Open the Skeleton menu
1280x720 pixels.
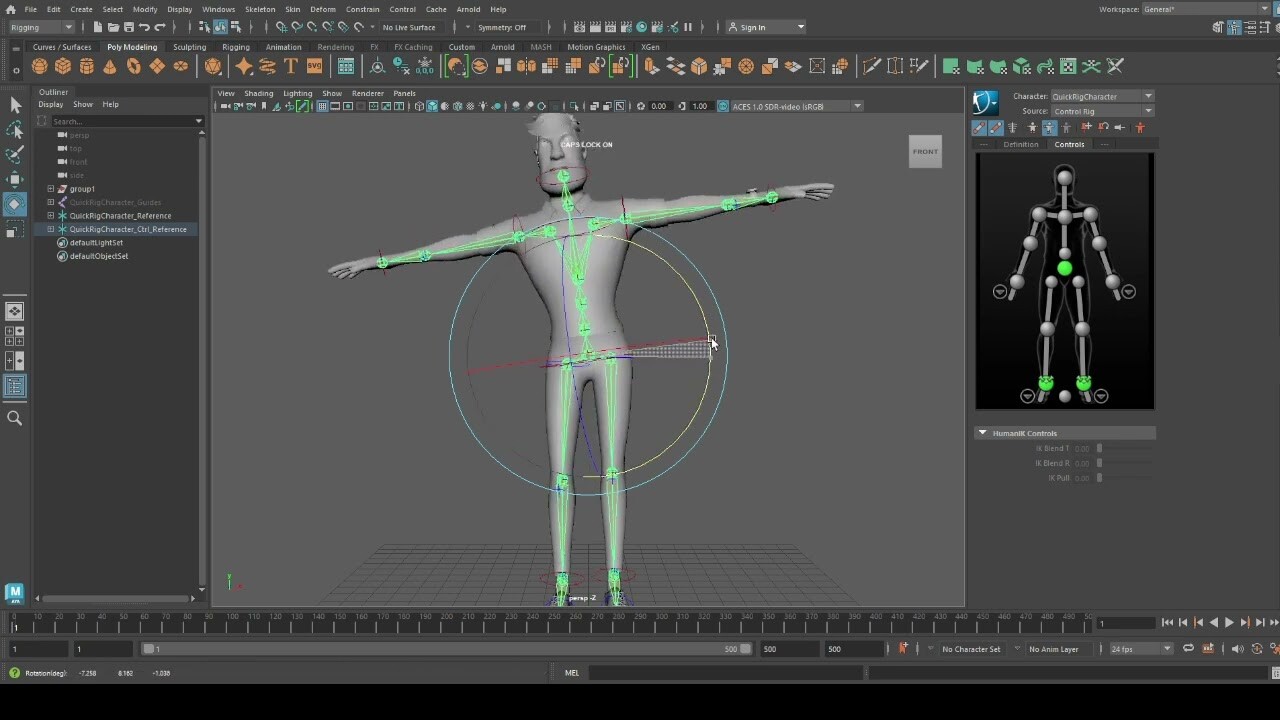pos(259,9)
